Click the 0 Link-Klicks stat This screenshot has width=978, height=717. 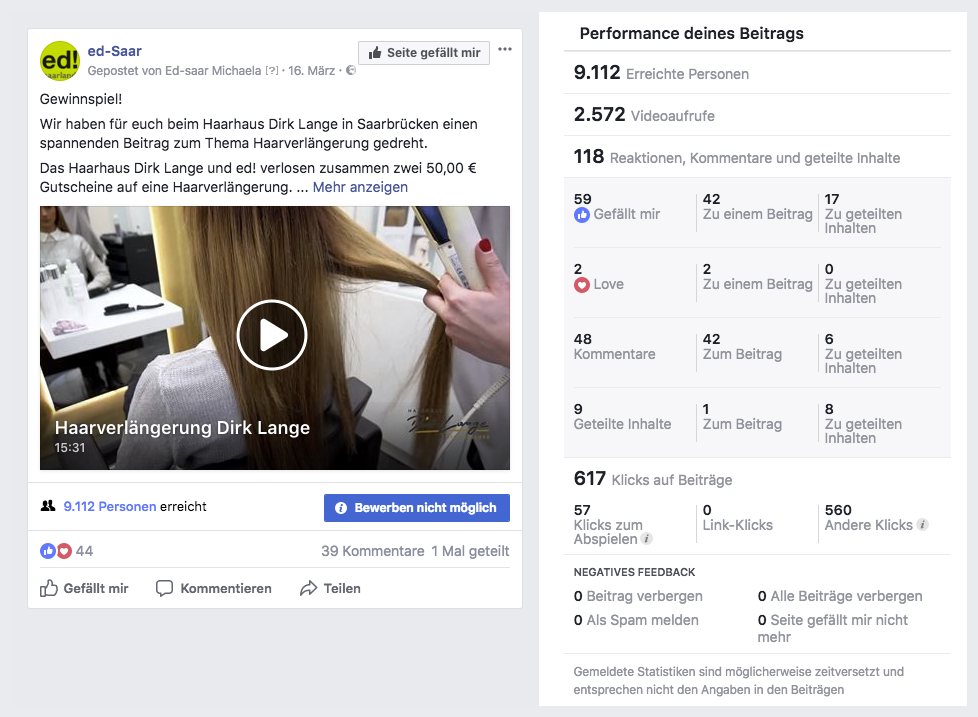click(737, 518)
